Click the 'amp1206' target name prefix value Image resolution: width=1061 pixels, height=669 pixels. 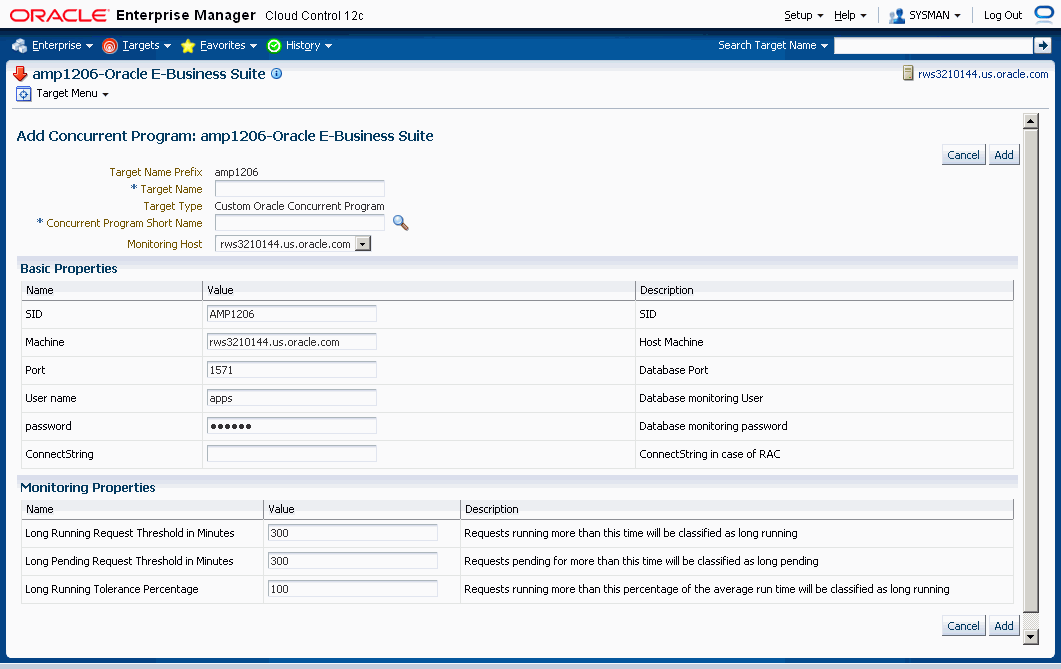pos(236,172)
